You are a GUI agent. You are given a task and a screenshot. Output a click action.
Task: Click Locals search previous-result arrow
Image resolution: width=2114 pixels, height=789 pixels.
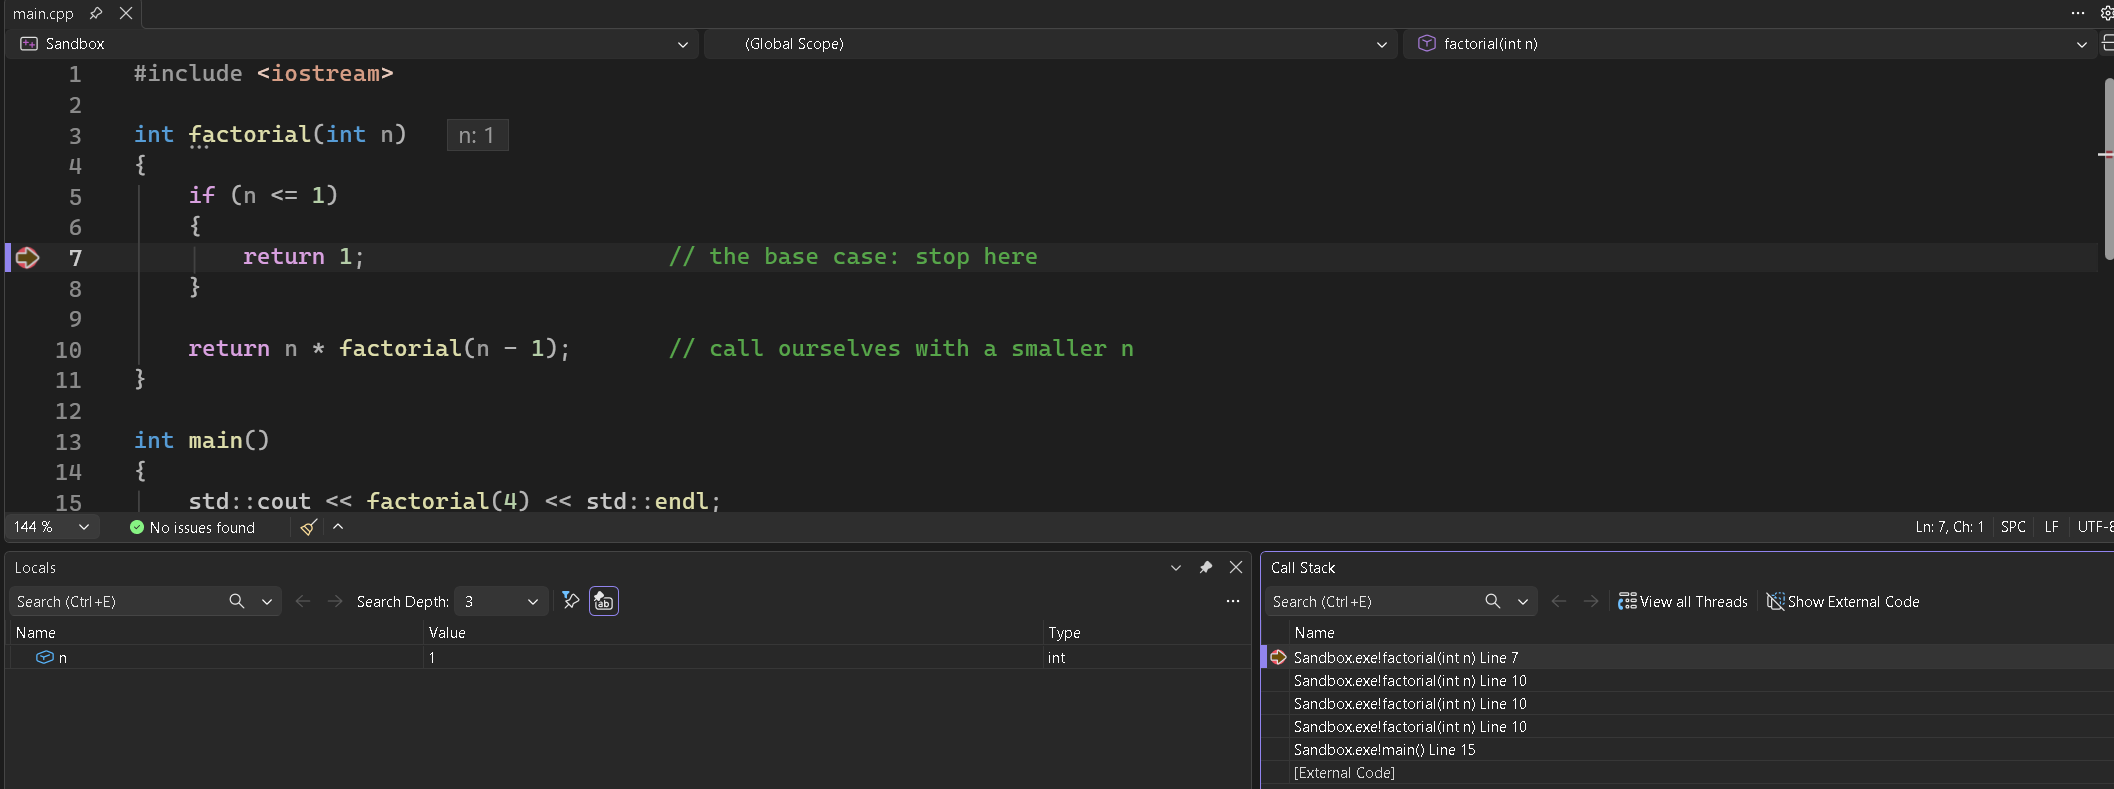click(x=303, y=601)
